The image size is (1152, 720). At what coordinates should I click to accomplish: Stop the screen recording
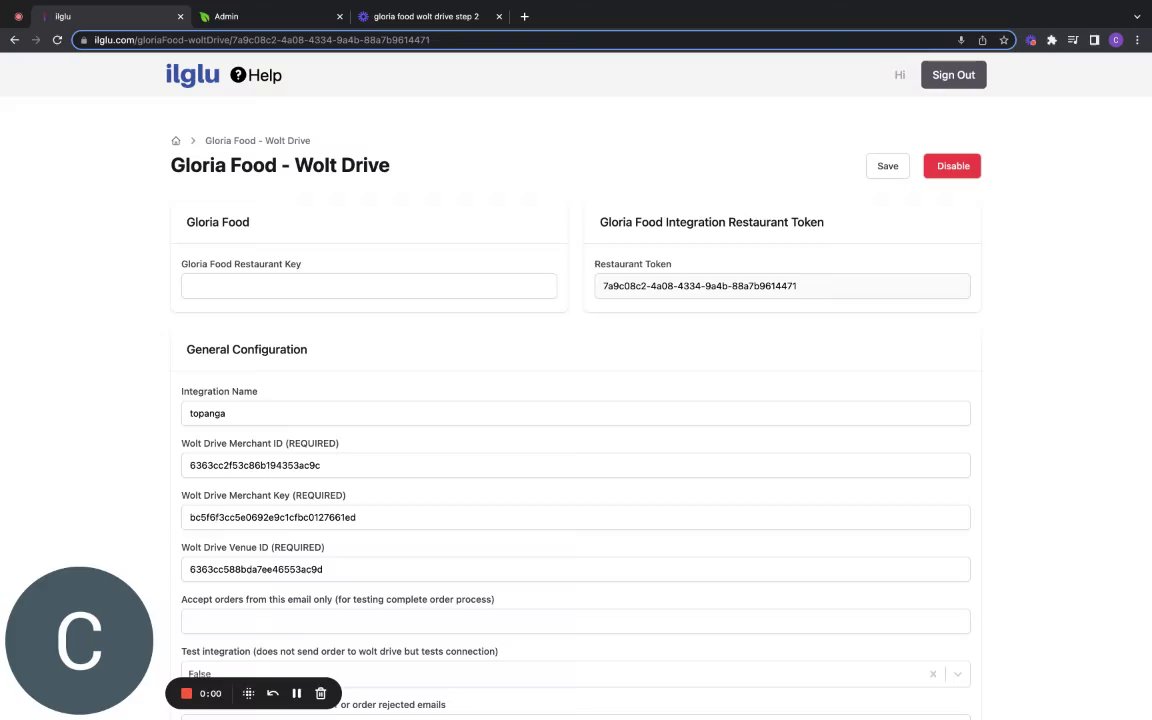click(187, 694)
